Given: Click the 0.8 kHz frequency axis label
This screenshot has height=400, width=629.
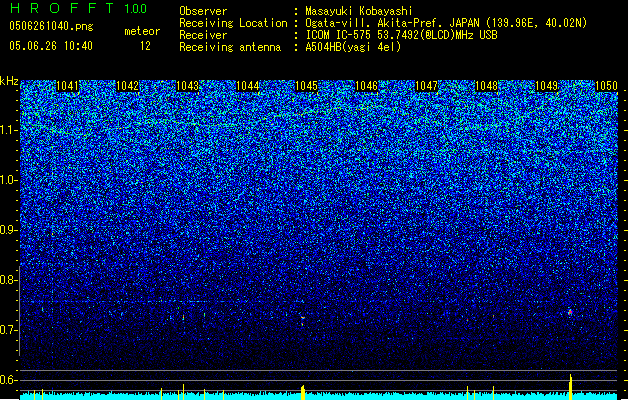Looking at the screenshot, I should pyautogui.click(x=9, y=280).
